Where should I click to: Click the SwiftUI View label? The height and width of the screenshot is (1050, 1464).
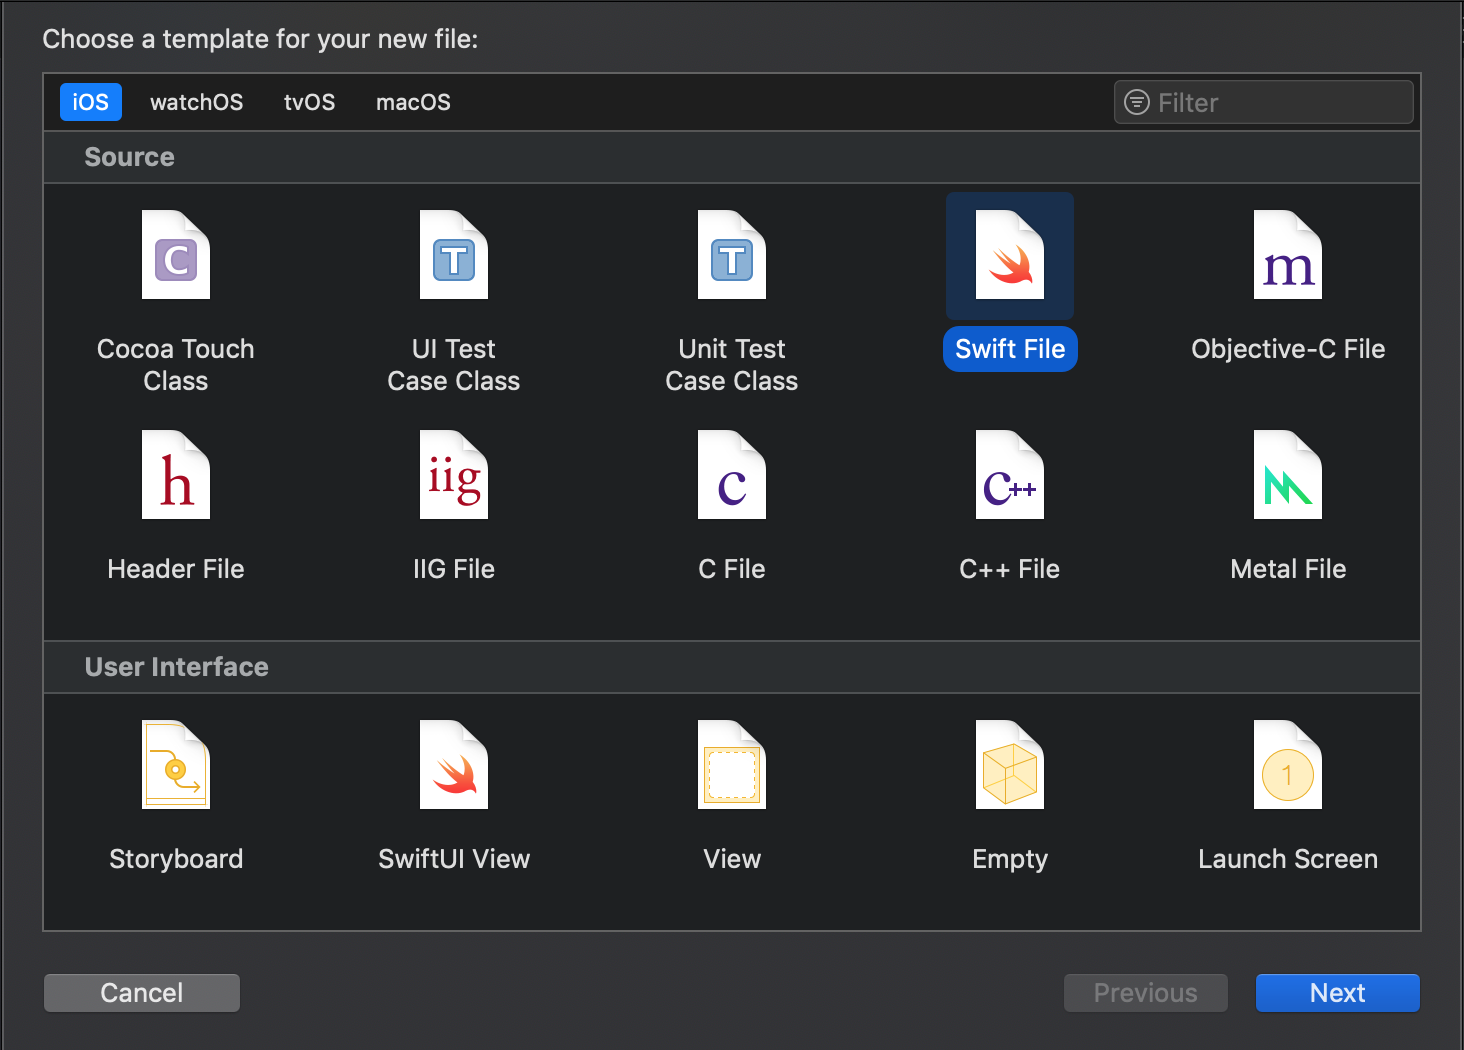pos(454,859)
